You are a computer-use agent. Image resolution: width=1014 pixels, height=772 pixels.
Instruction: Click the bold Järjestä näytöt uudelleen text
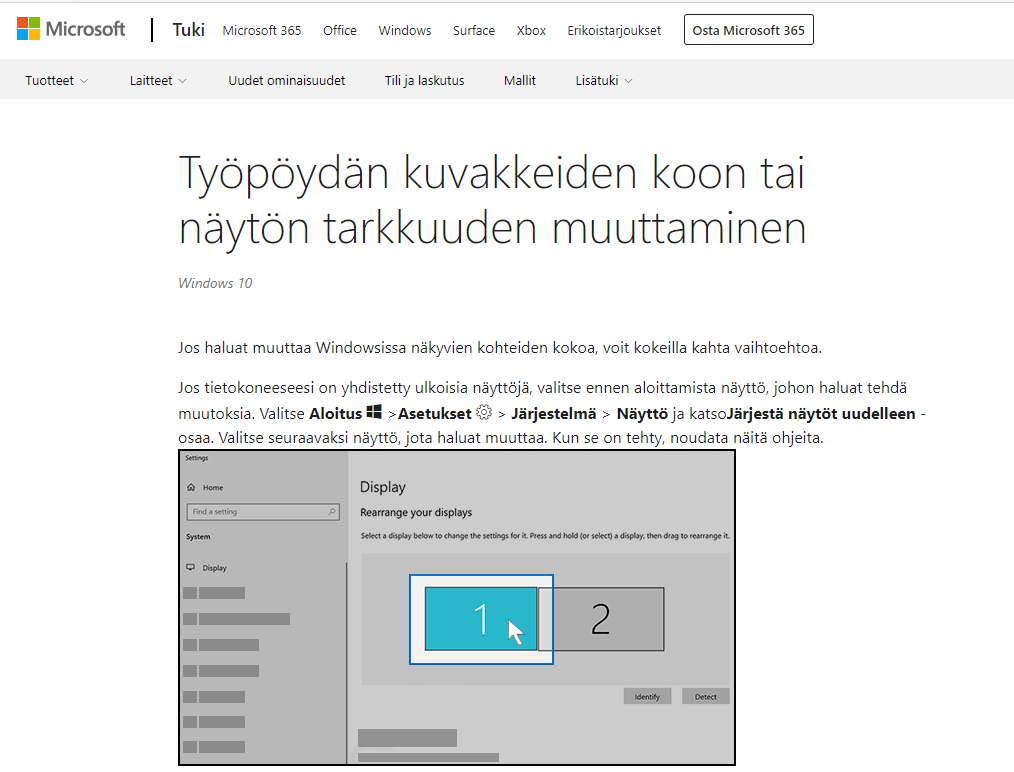(x=821, y=414)
